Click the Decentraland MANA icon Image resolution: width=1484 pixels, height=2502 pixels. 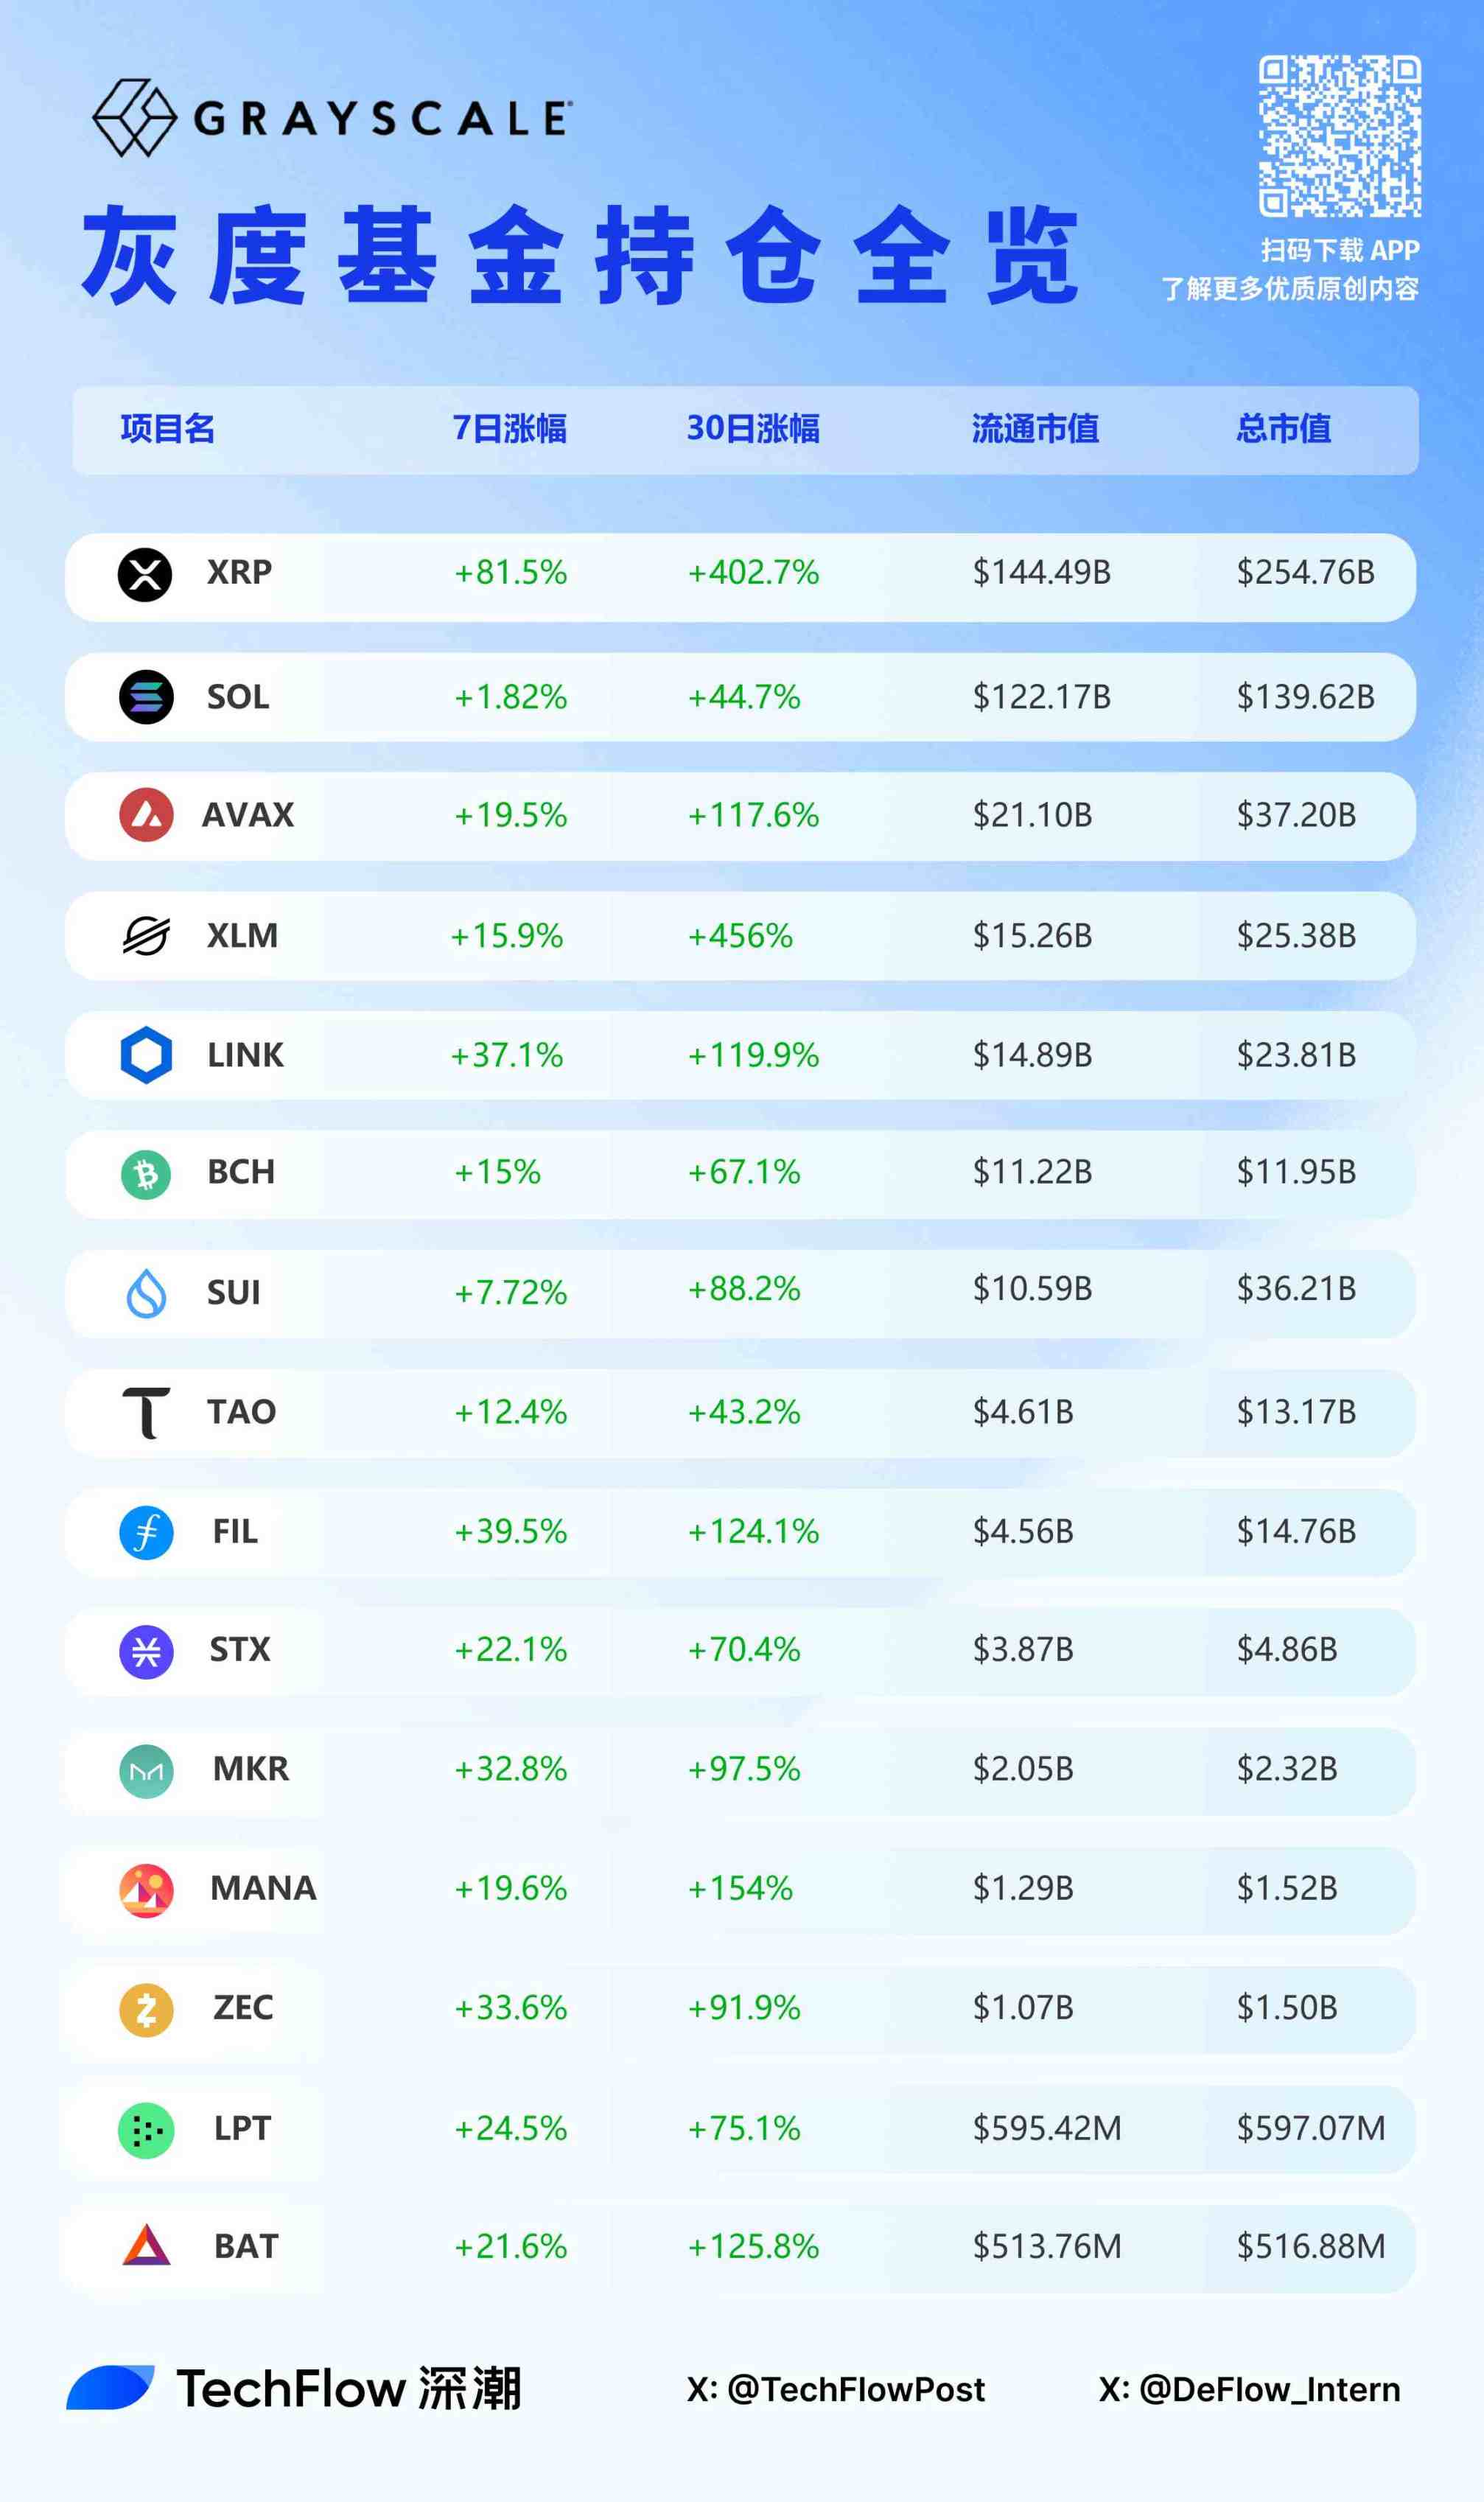tap(146, 1890)
